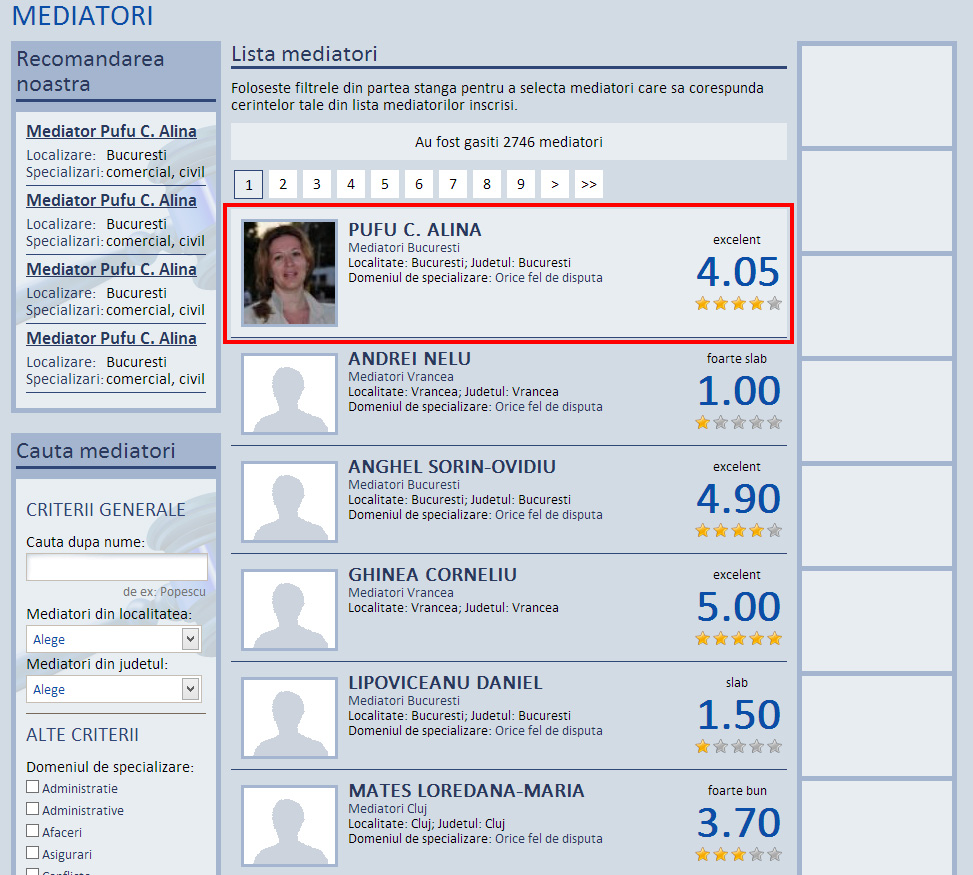Jump to last page with >> button
The width and height of the screenshot is (973, 875).
tap(589, 184)
